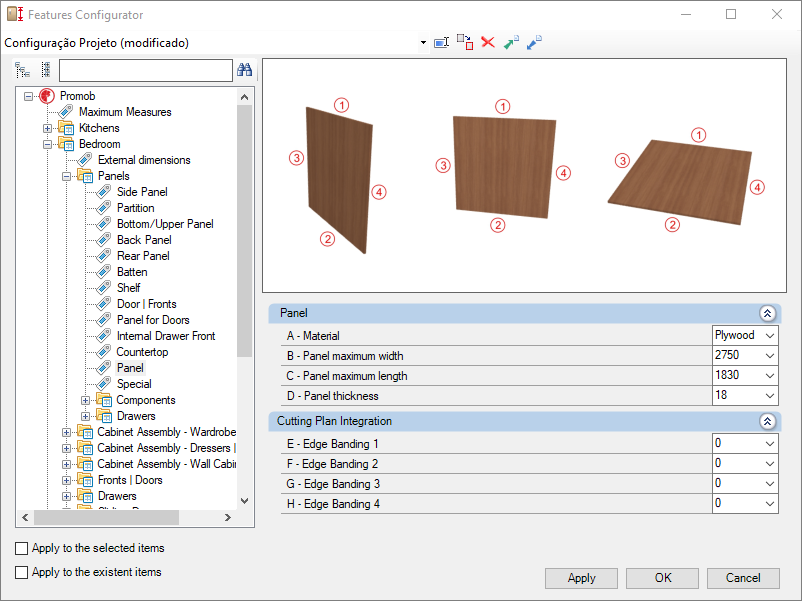Select Countertop item in Panels tree
Viewport: 802px width, 601px height.
click(142, 352)
